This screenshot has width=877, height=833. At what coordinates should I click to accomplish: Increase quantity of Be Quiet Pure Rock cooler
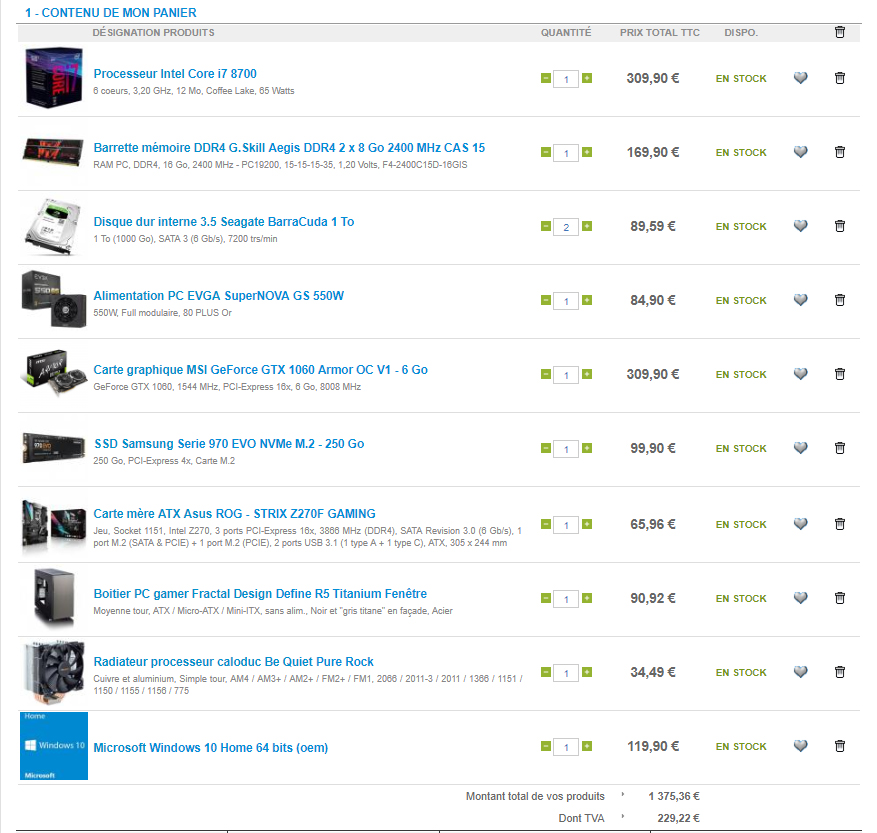587,672
